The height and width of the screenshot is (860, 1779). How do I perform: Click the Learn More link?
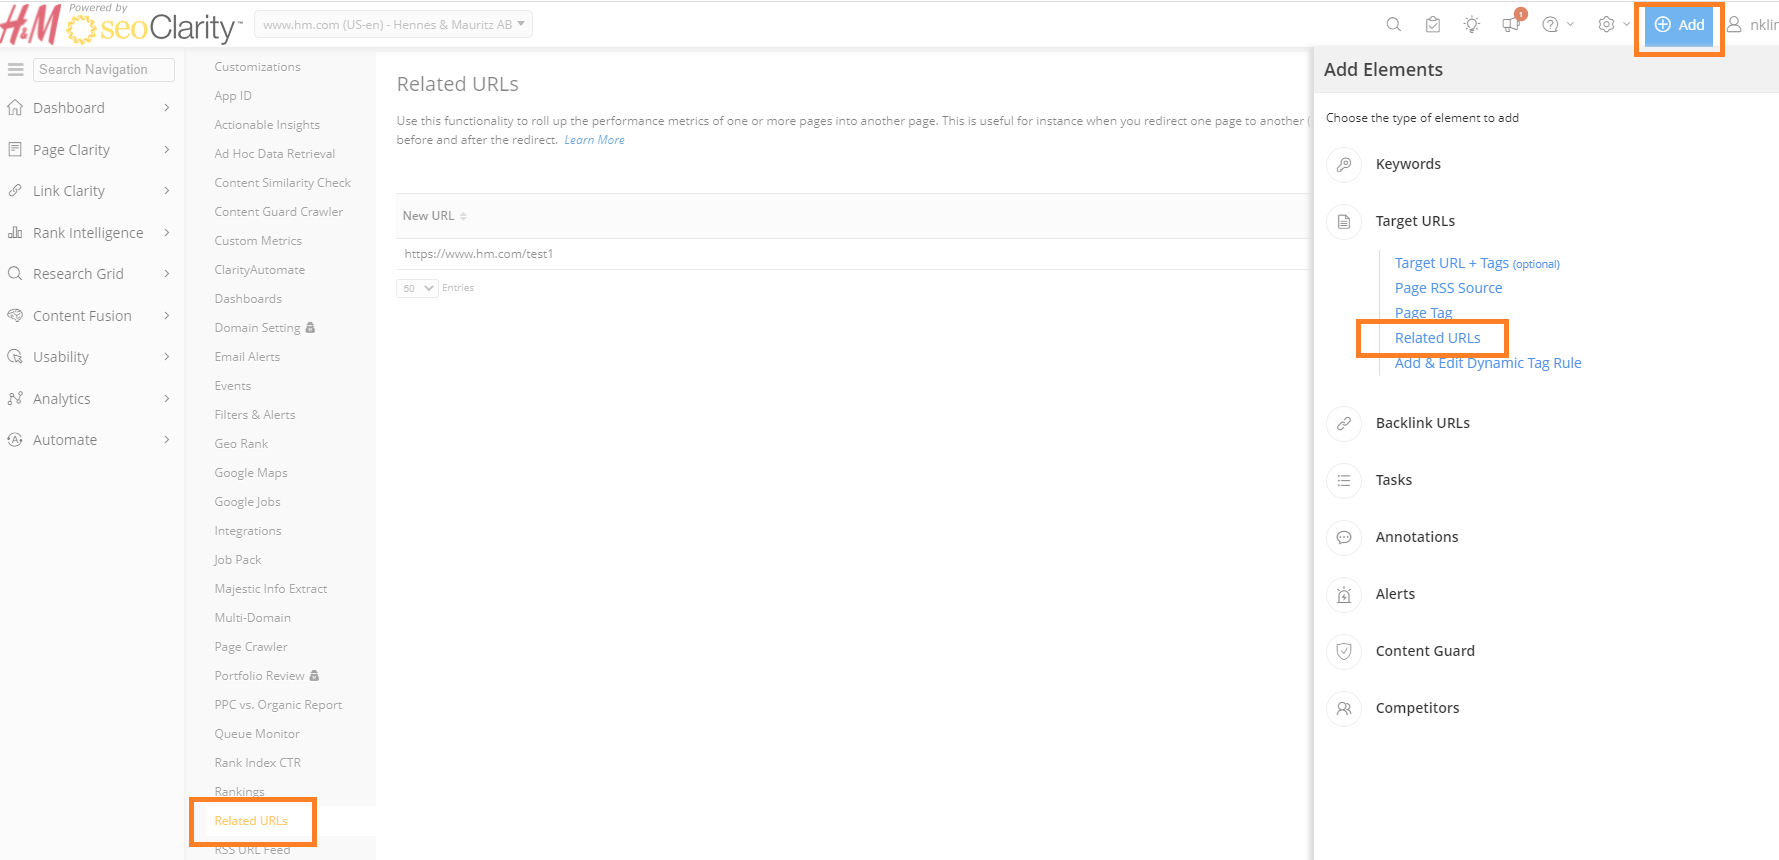[x=594, y=140]
